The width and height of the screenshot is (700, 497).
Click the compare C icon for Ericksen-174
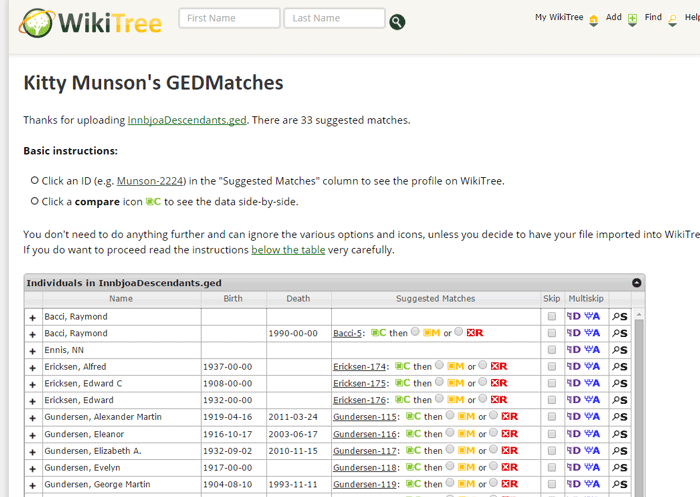point(403,366)
